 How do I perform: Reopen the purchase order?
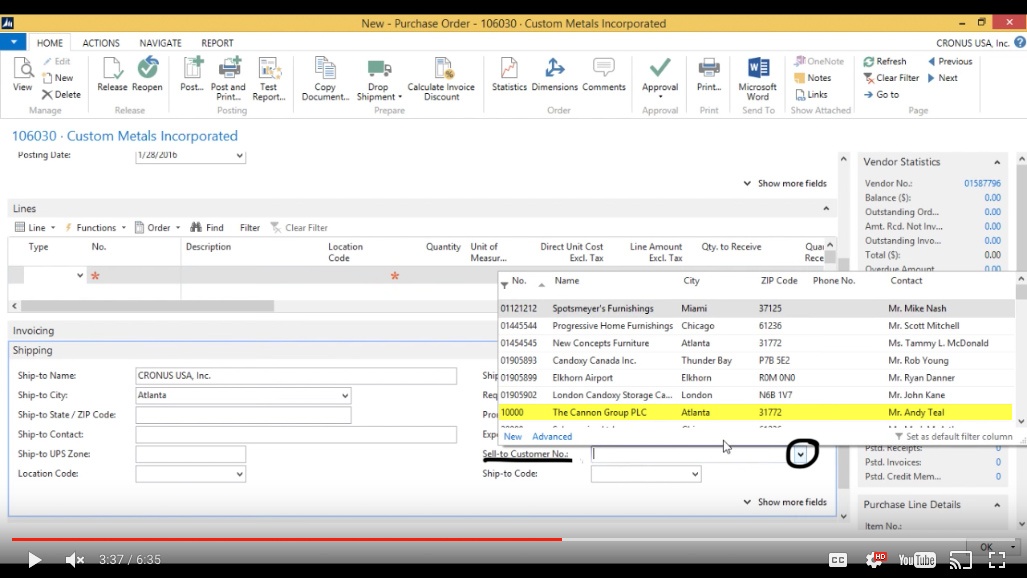pyautogui.click(x=147, y=74)
